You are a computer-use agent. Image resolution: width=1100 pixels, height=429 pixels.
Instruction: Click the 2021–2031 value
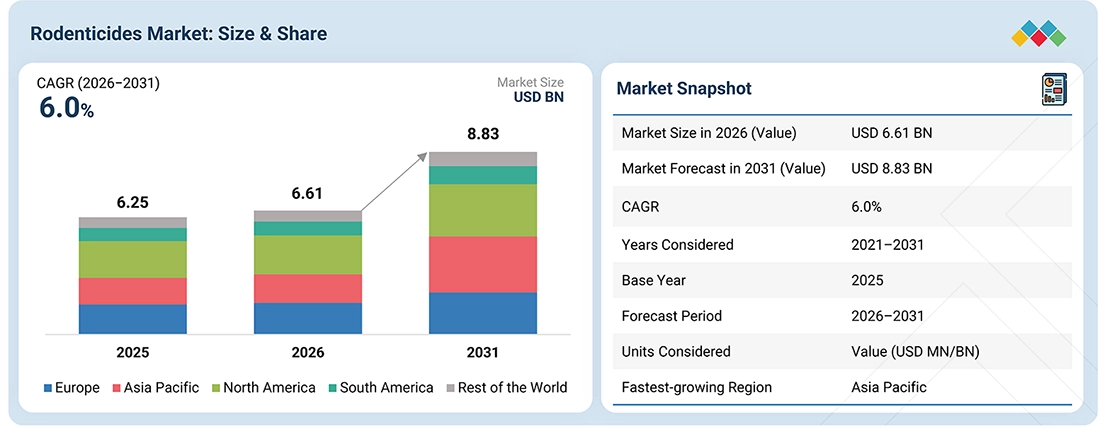(x=887, y=245)
